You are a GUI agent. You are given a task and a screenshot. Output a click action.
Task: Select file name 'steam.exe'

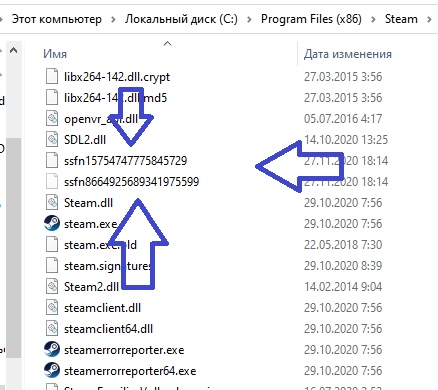click(x=90, y=224)
